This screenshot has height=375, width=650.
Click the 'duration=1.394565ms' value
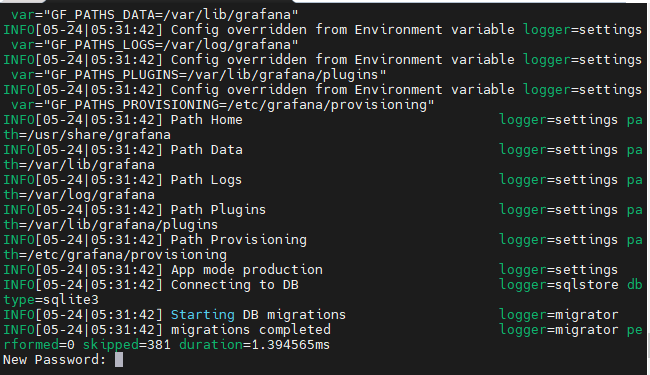255,345
